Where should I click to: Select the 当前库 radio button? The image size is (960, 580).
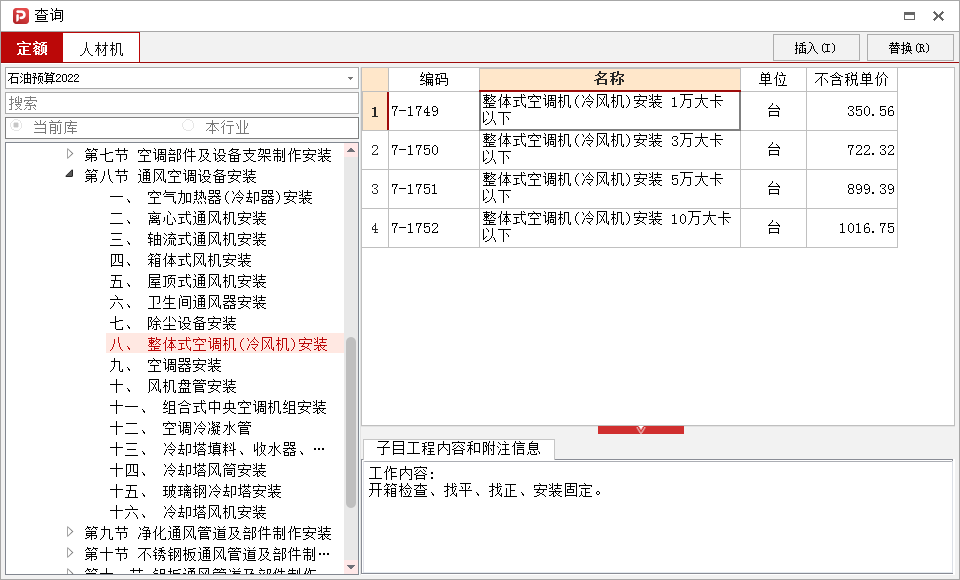tap(16, 127)
